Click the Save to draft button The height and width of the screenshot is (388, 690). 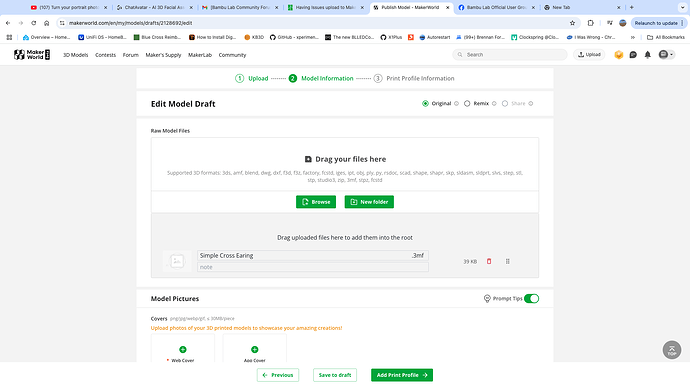coord(335,375)
